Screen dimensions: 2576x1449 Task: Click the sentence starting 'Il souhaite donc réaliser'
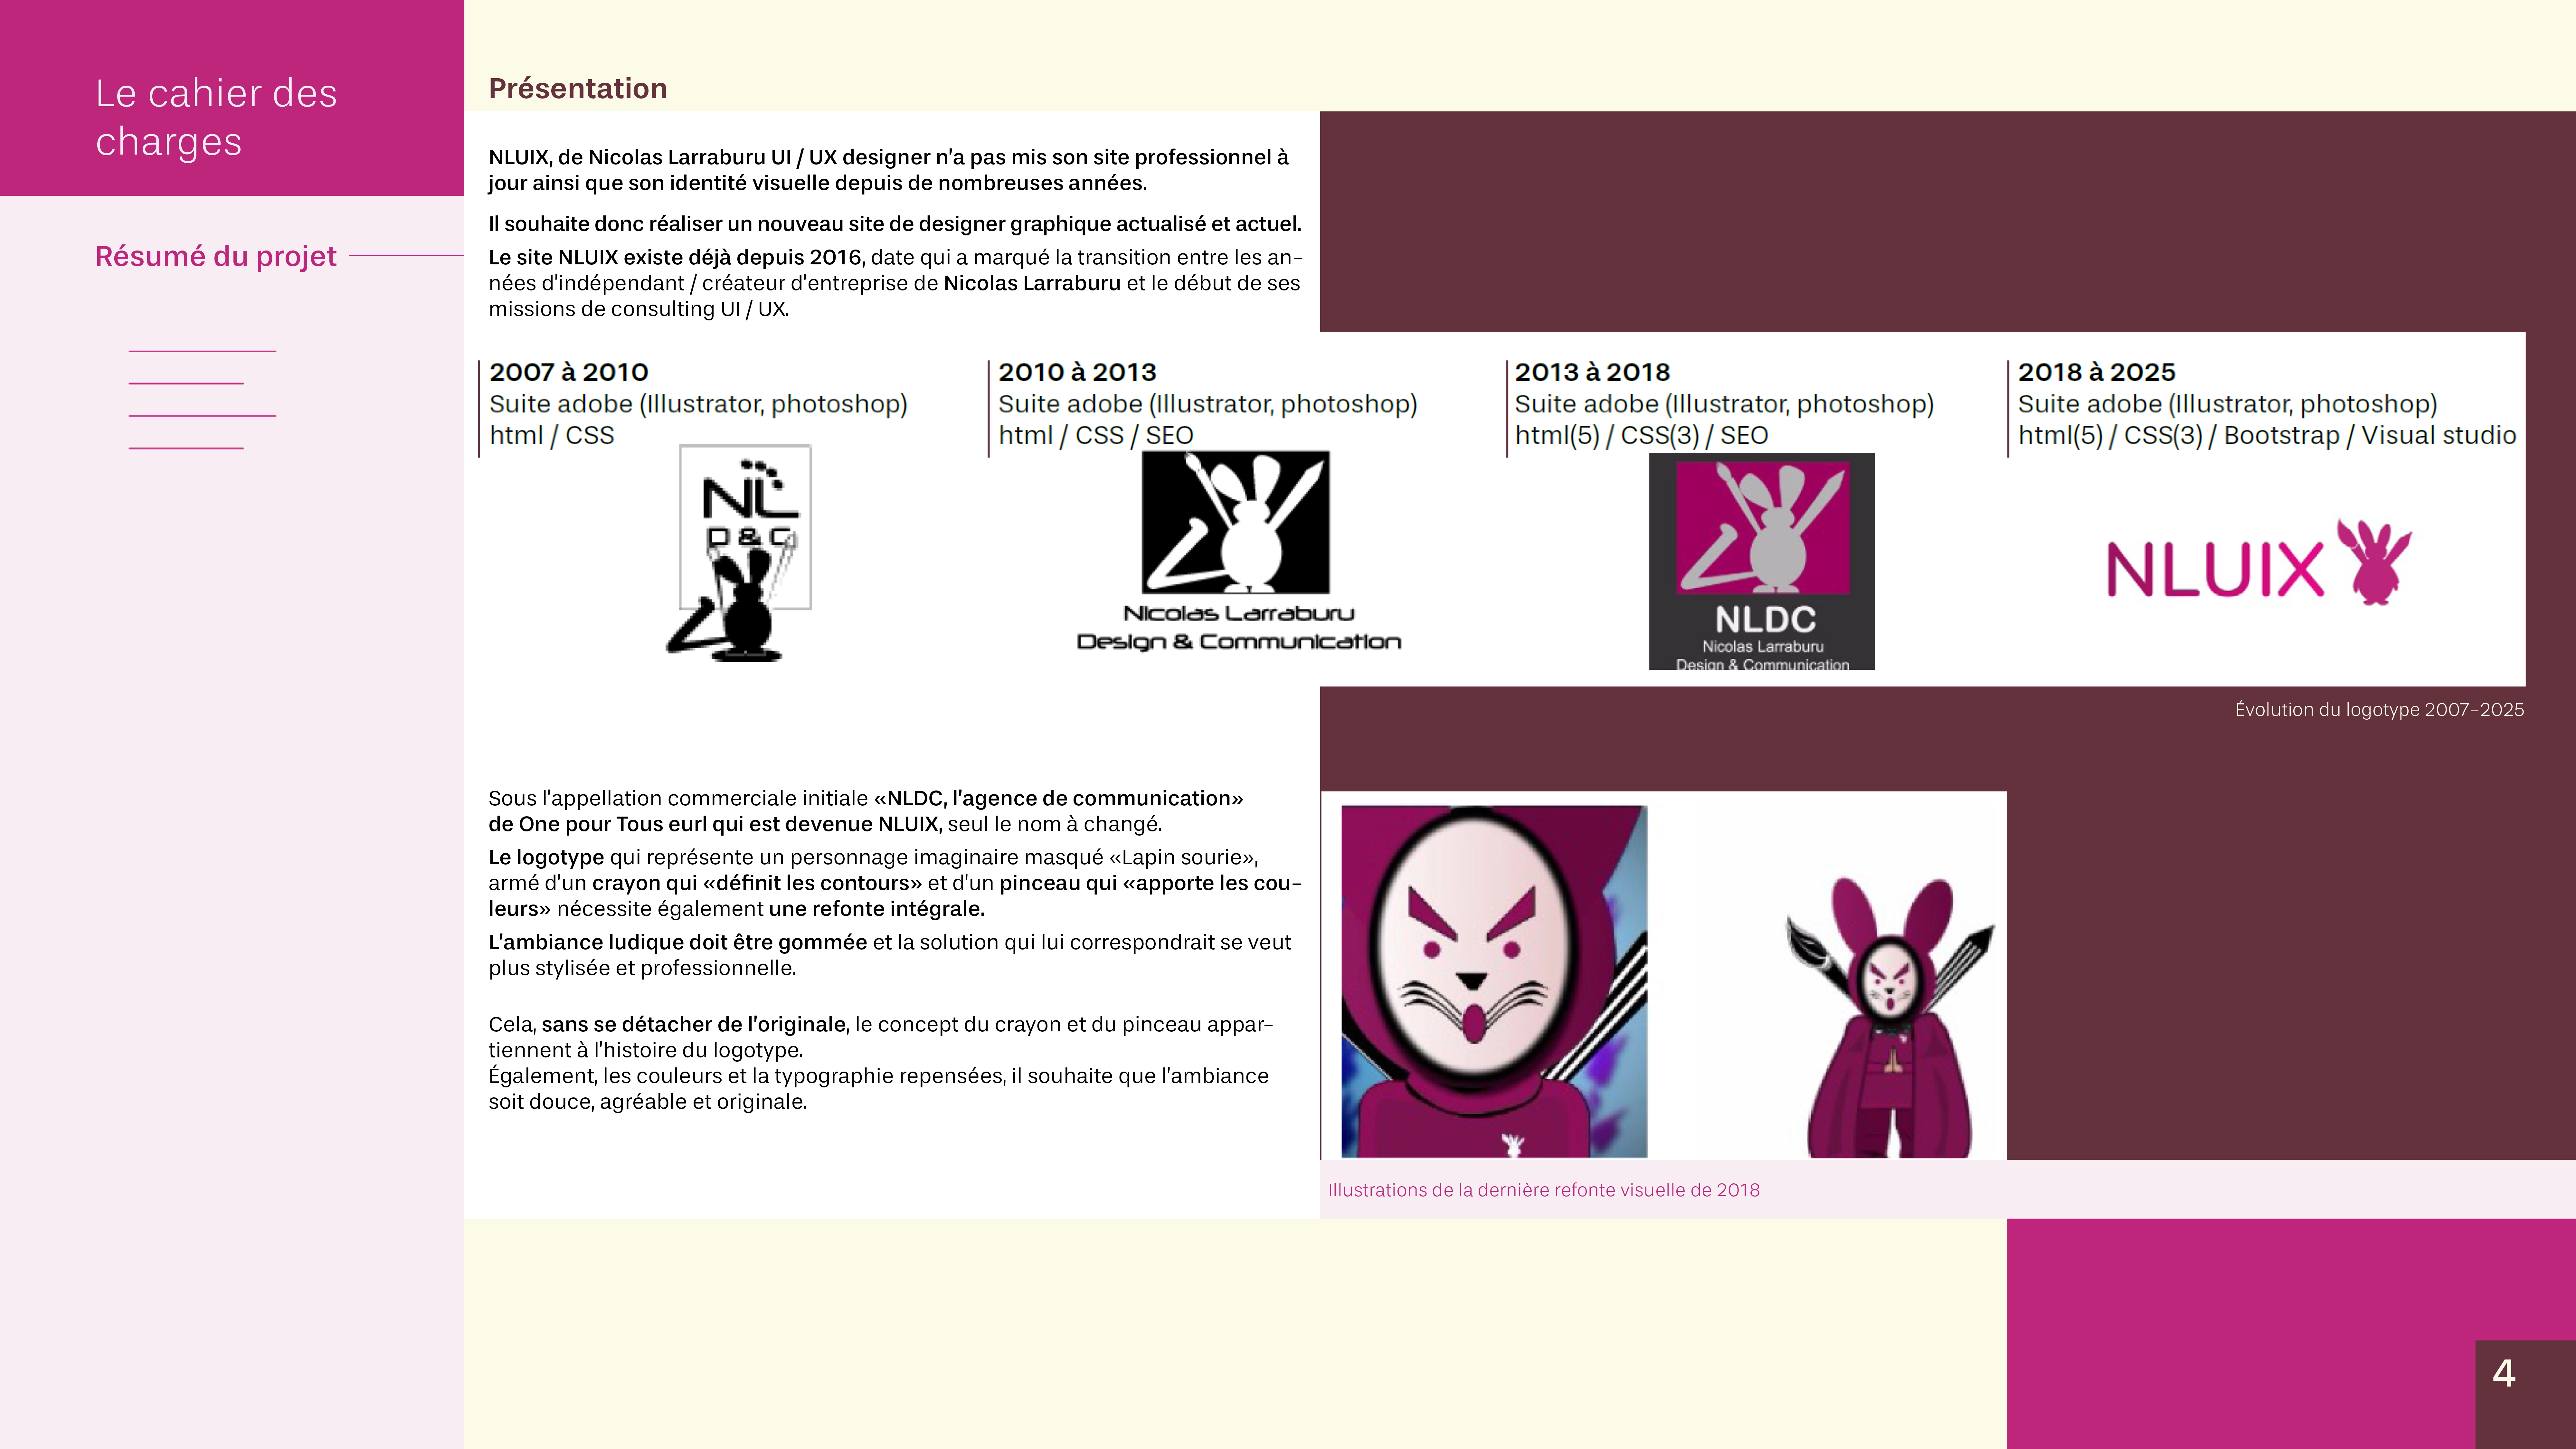tap(895, 224)
